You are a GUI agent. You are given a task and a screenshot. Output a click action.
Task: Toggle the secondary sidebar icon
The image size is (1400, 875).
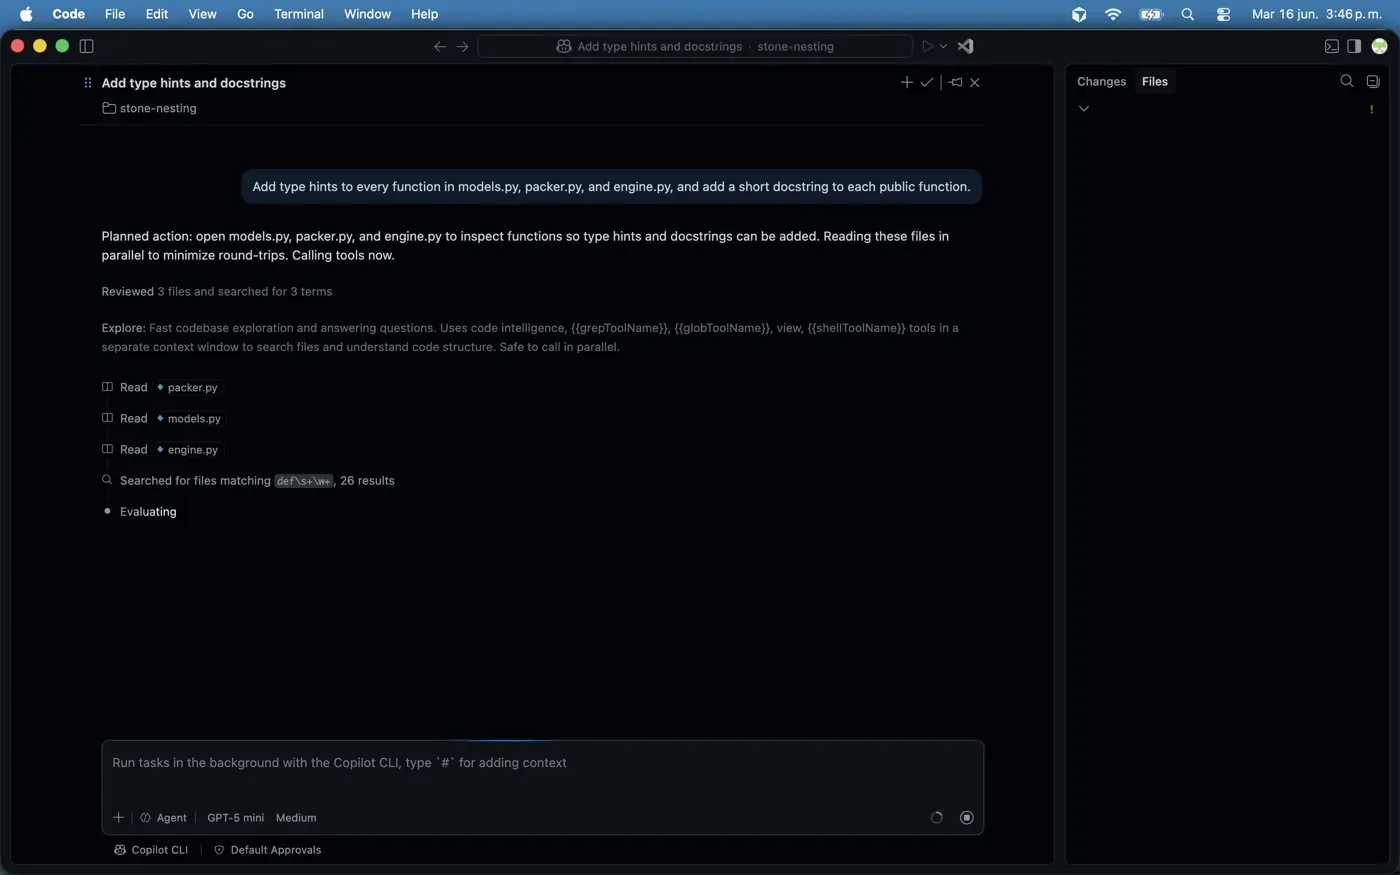(1354, 46)
